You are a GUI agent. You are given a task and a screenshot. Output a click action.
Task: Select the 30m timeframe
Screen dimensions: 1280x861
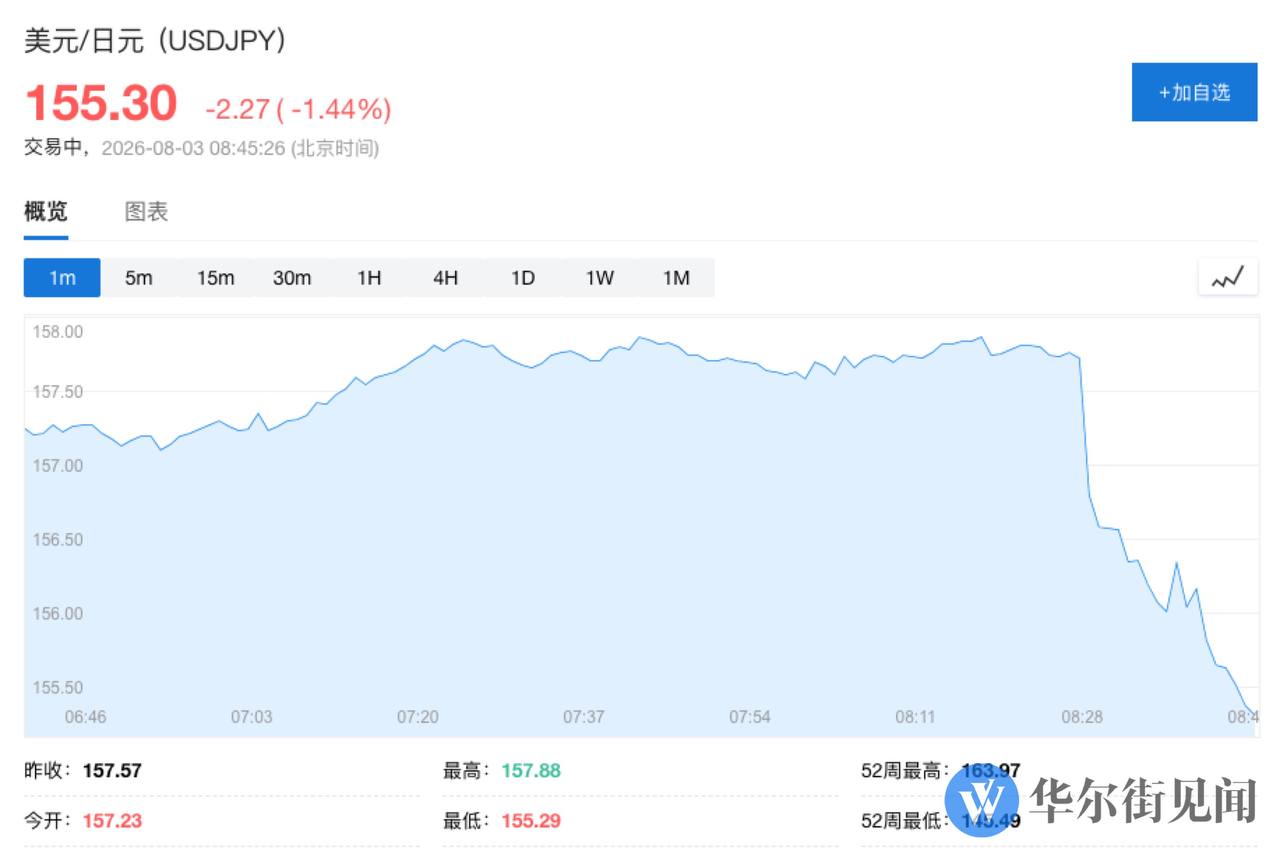click(x=292, y=278)
